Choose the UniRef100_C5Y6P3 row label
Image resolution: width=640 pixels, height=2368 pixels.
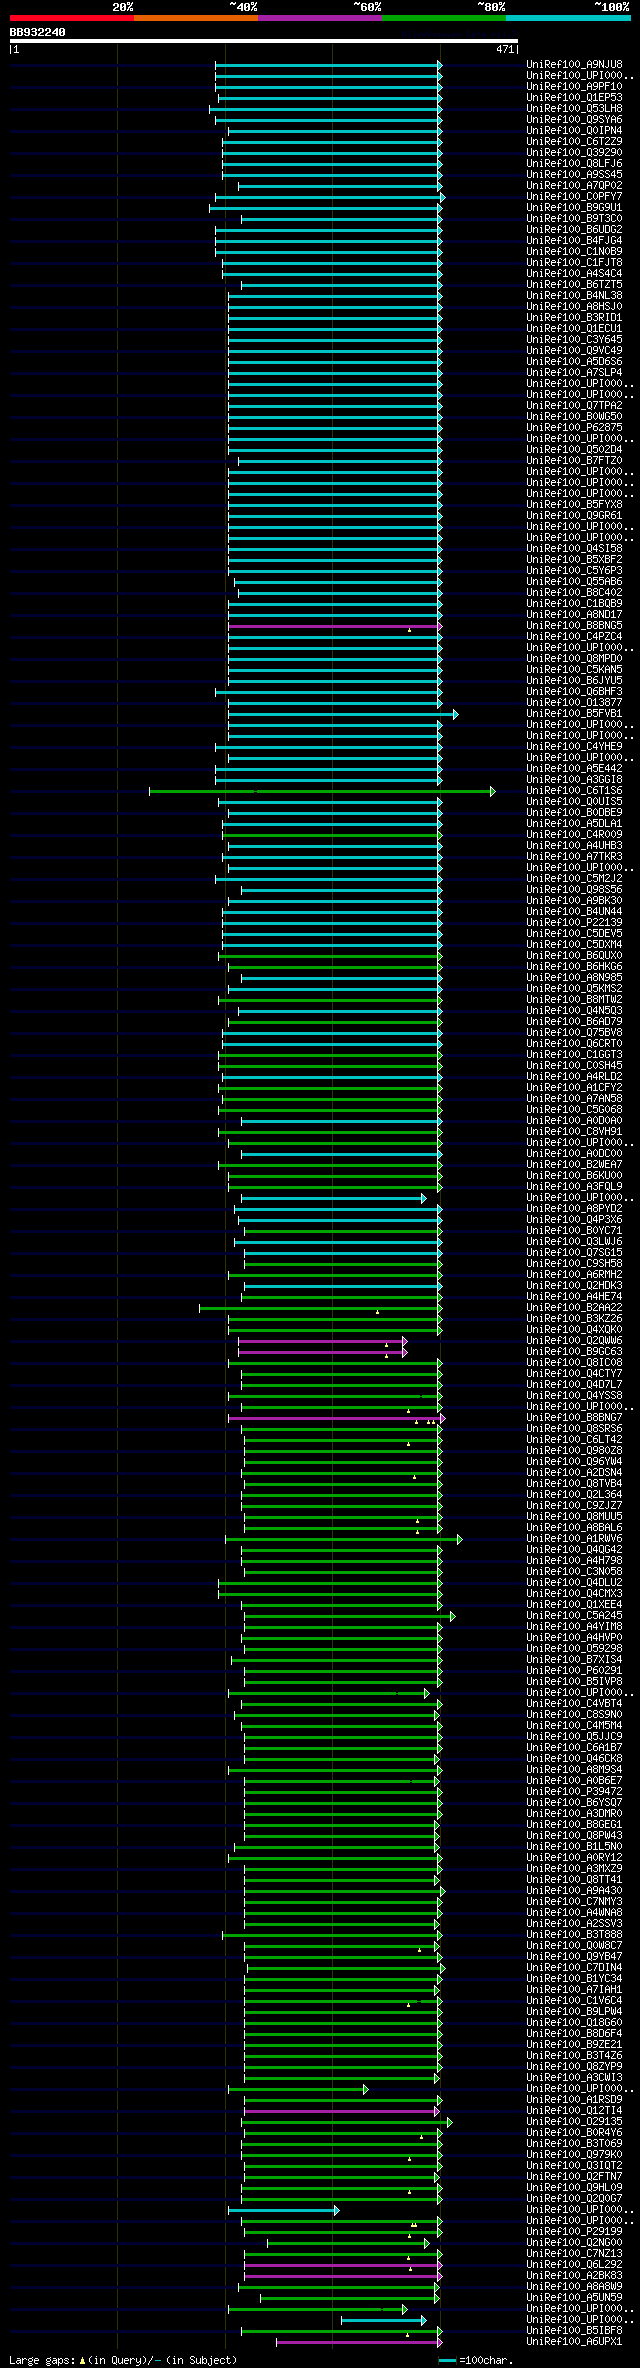pyautogui.click(x=574, y=571)
